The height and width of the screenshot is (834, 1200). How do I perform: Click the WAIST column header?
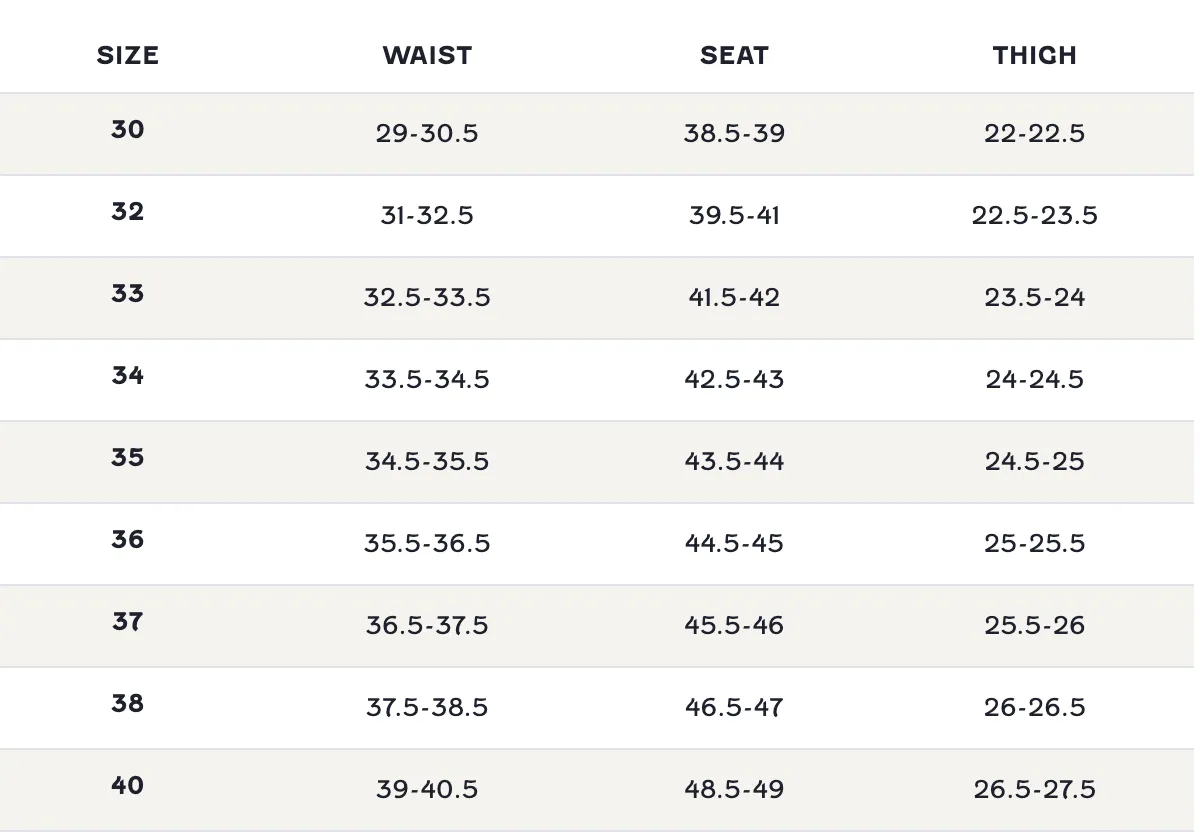(x=427, y=55)
